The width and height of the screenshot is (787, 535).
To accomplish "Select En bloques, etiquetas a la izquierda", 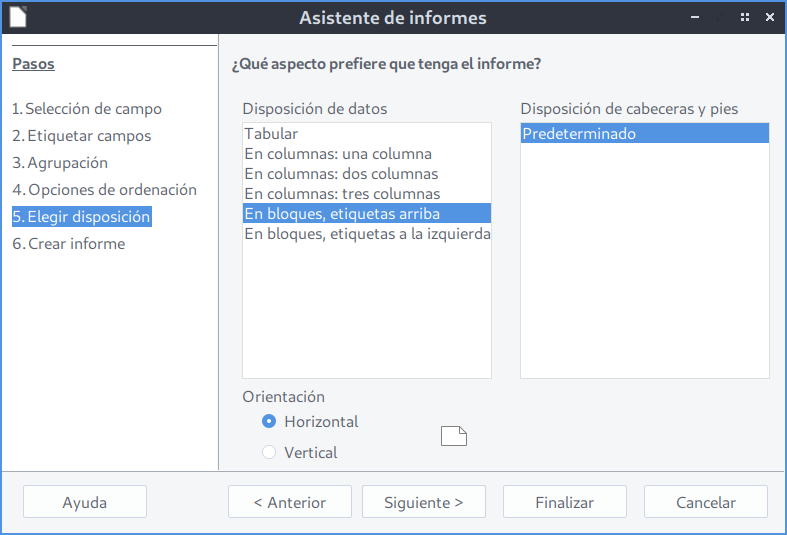I will [367, 234].
